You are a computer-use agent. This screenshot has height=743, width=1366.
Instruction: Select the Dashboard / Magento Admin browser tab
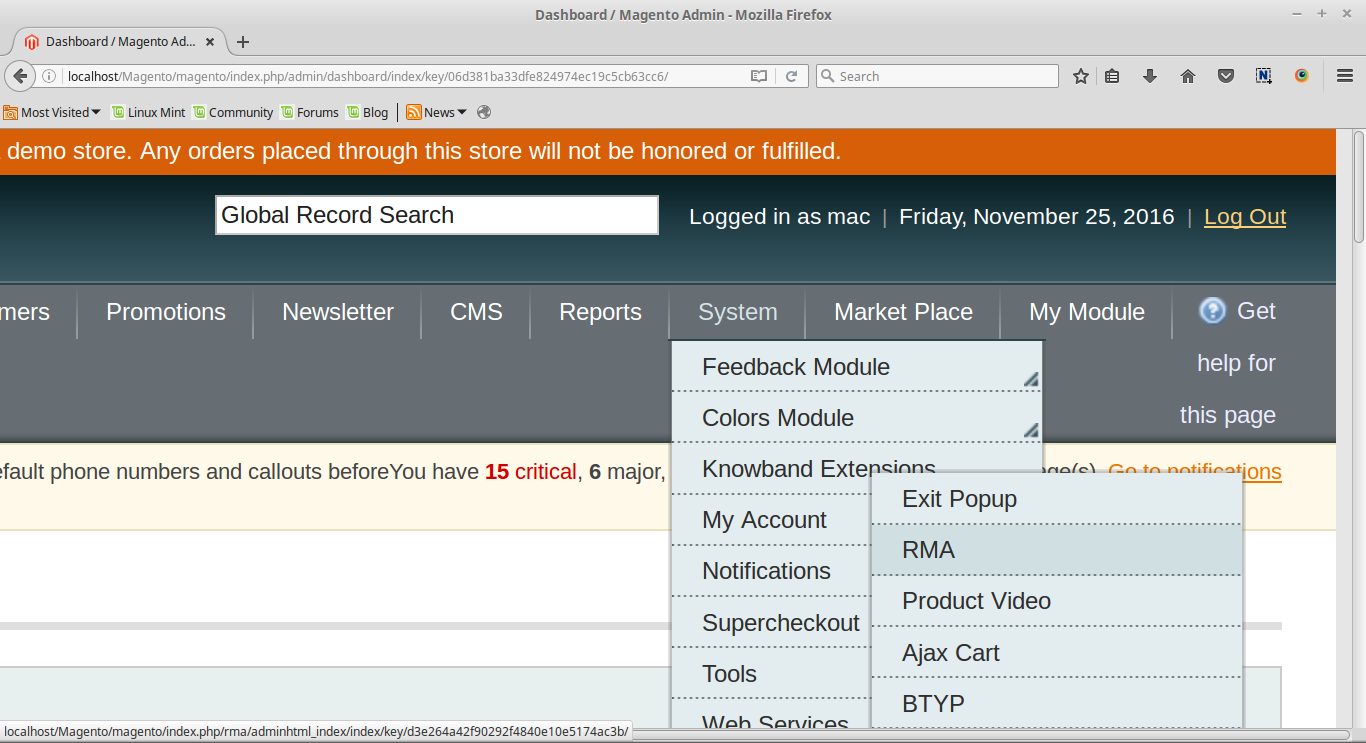coord(121,42)
